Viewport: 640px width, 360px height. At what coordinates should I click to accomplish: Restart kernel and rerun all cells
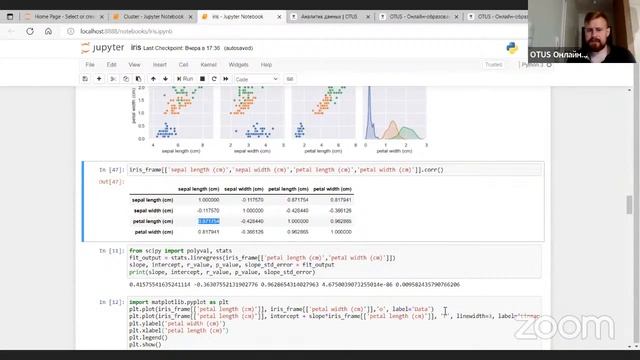[x=226, y=79]
